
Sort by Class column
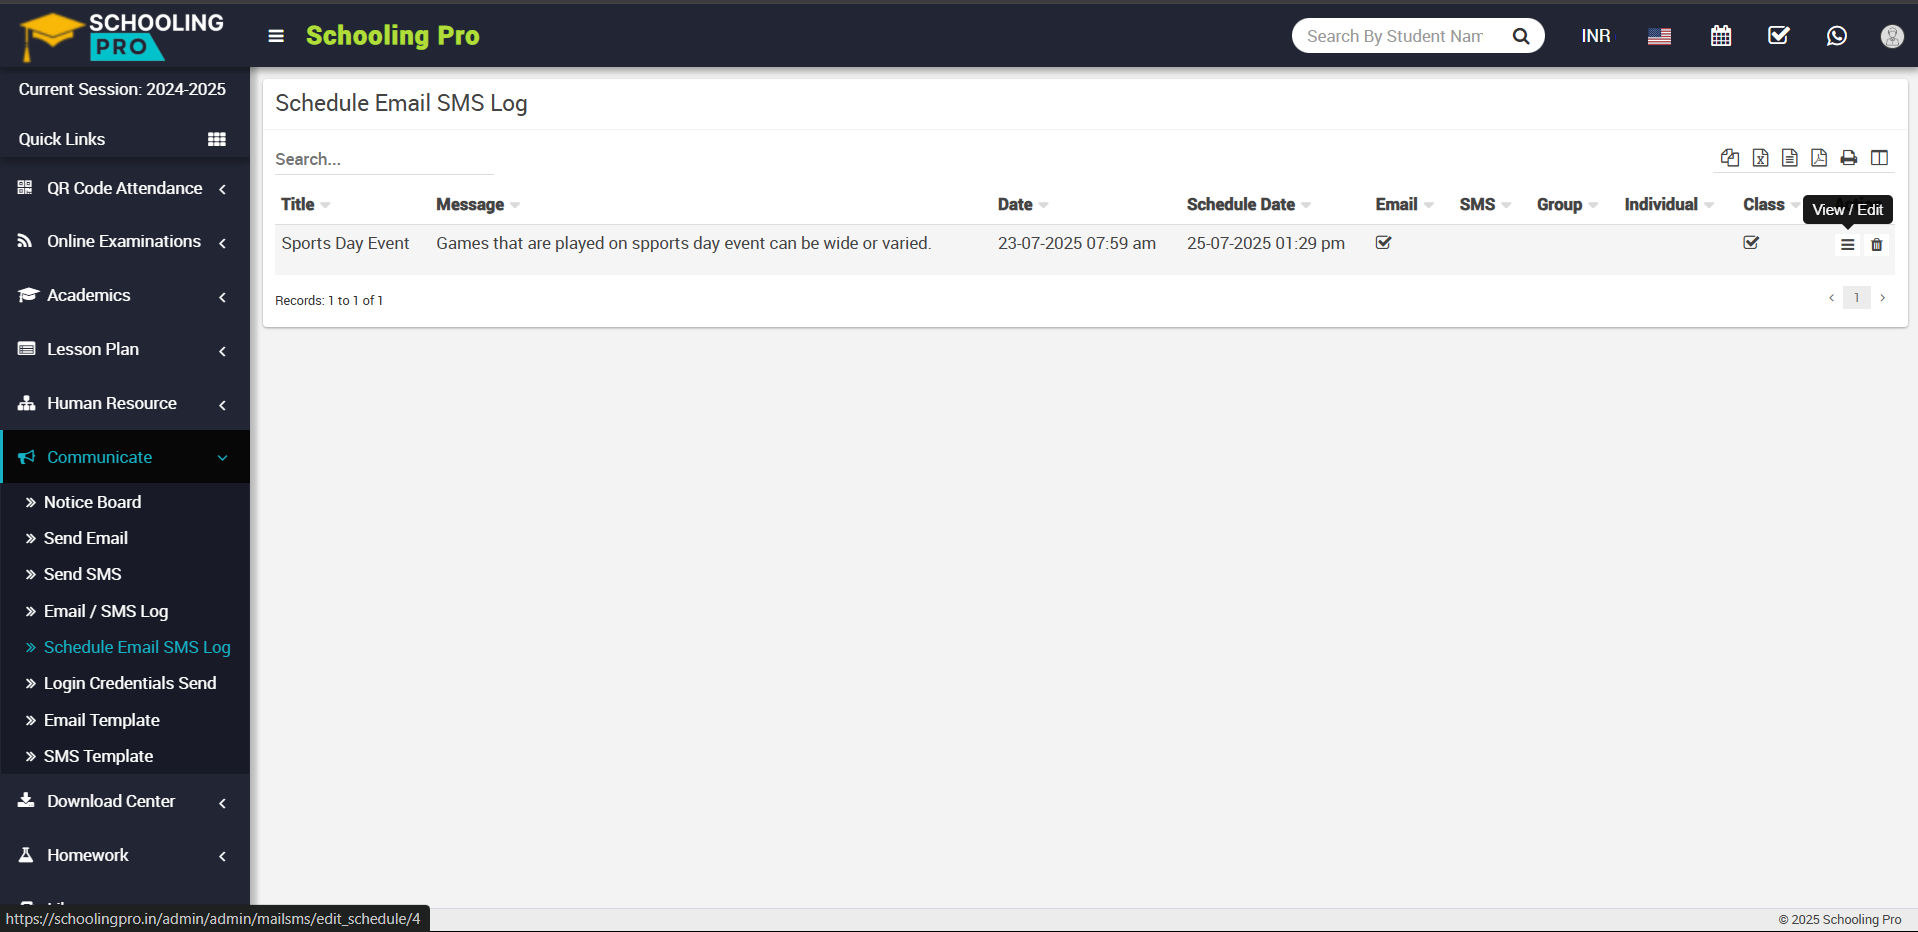1771,204
